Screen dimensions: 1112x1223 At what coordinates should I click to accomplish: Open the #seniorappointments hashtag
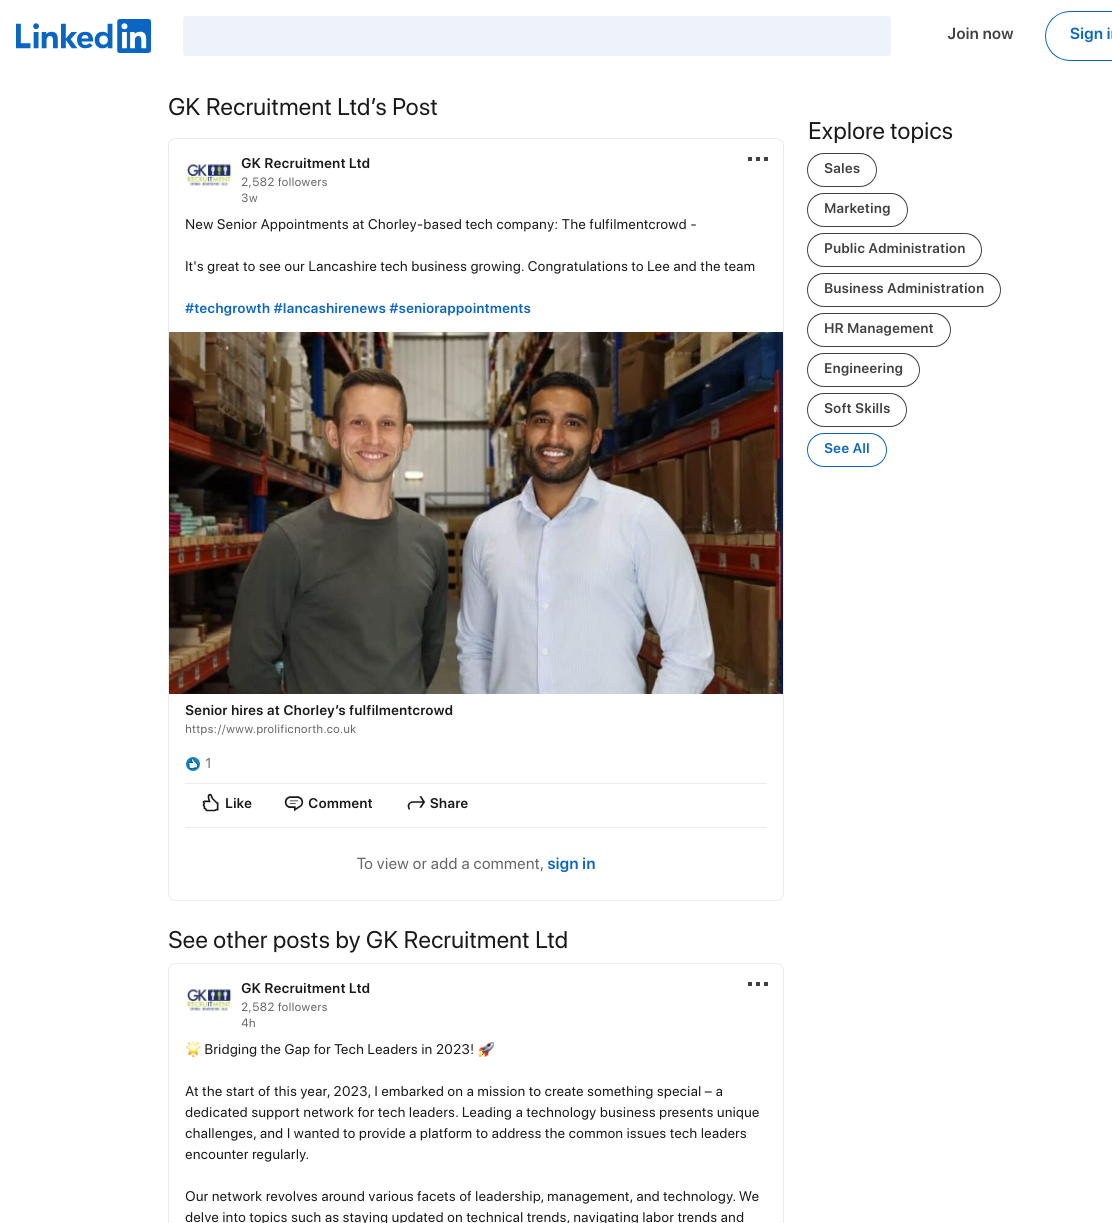[x=460, y=308]
